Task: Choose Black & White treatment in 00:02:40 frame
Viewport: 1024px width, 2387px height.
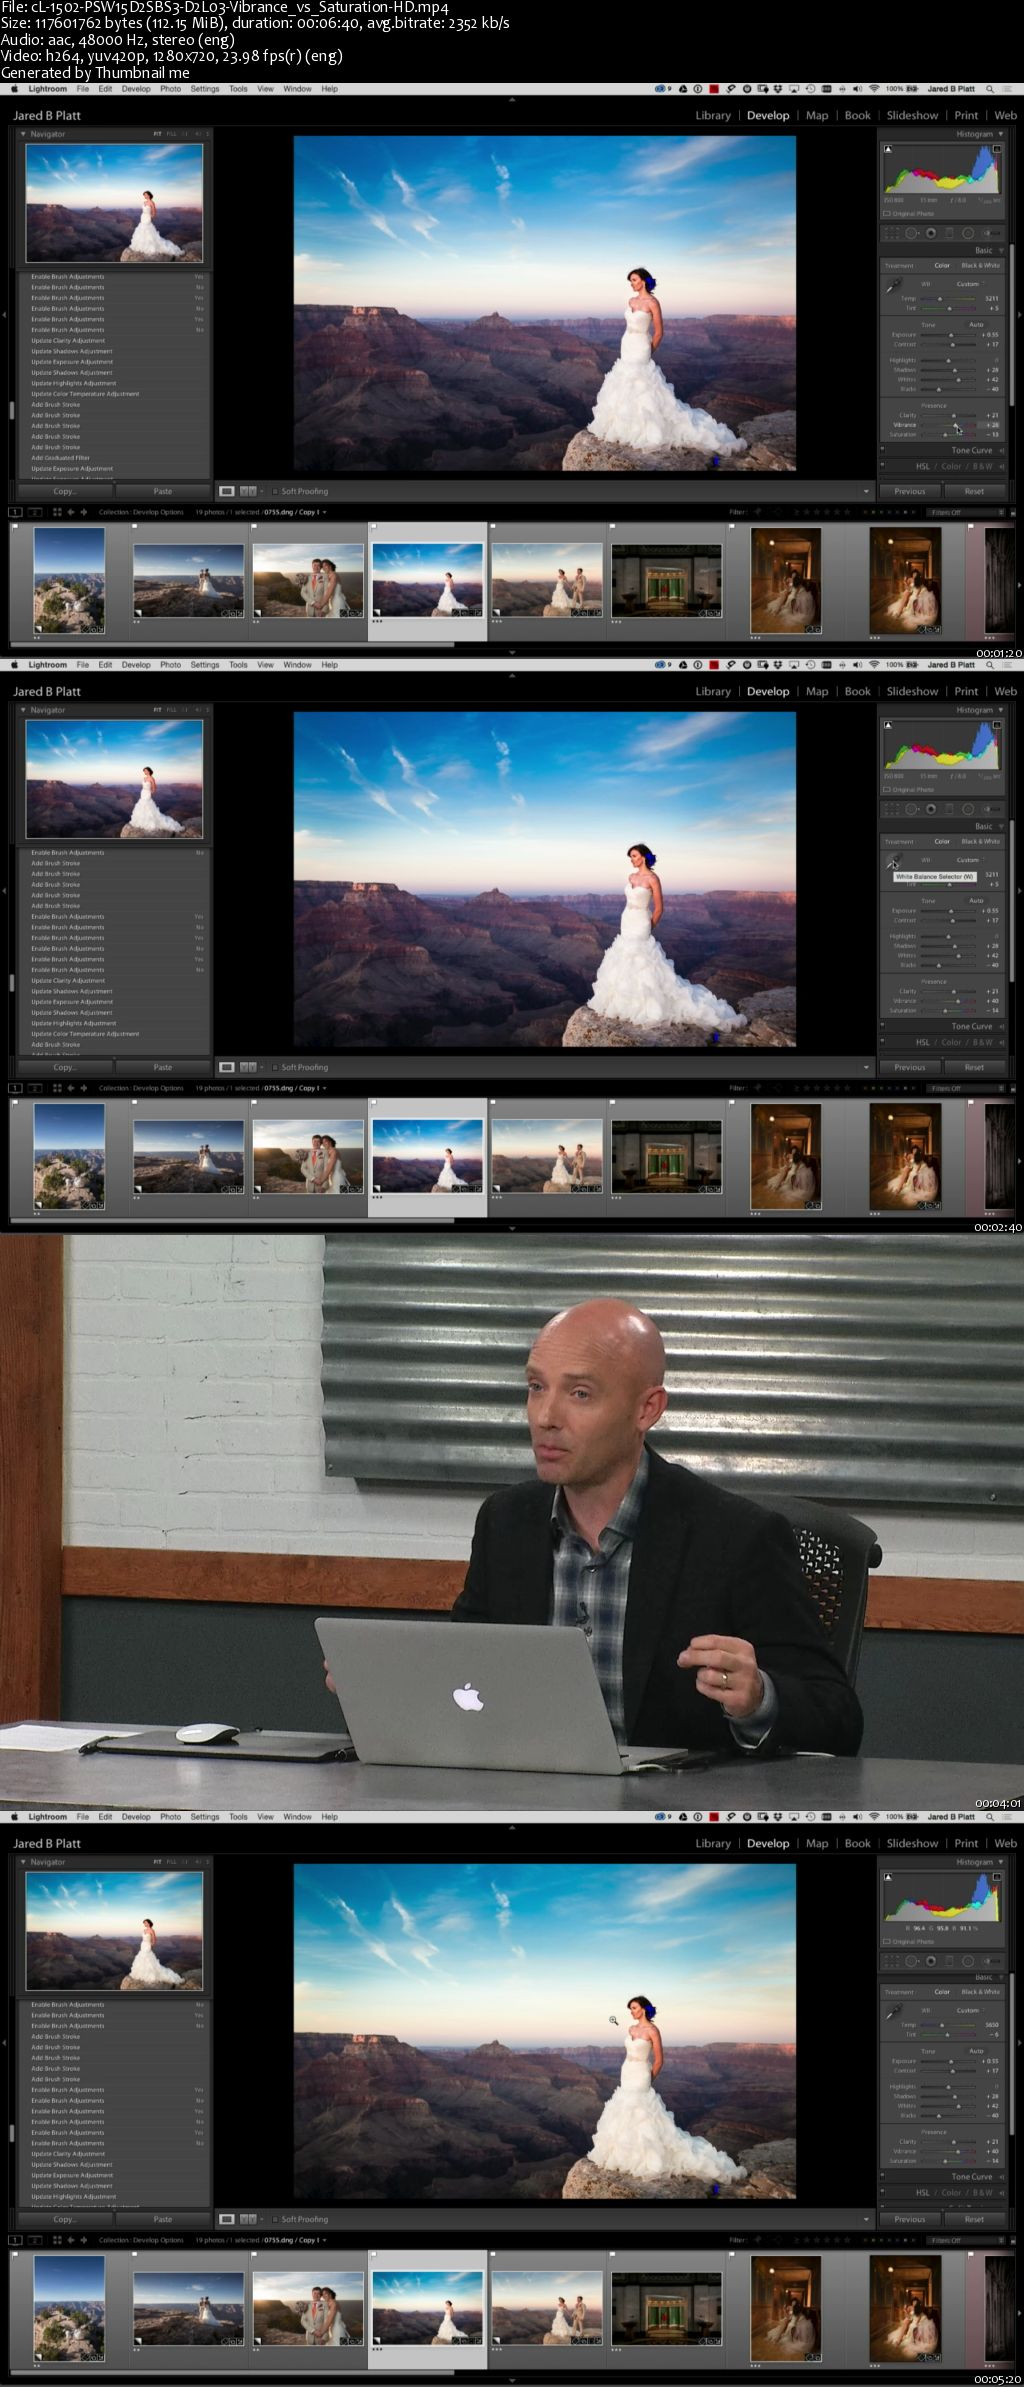Action: pyautogui.click(x=980, y=841)
